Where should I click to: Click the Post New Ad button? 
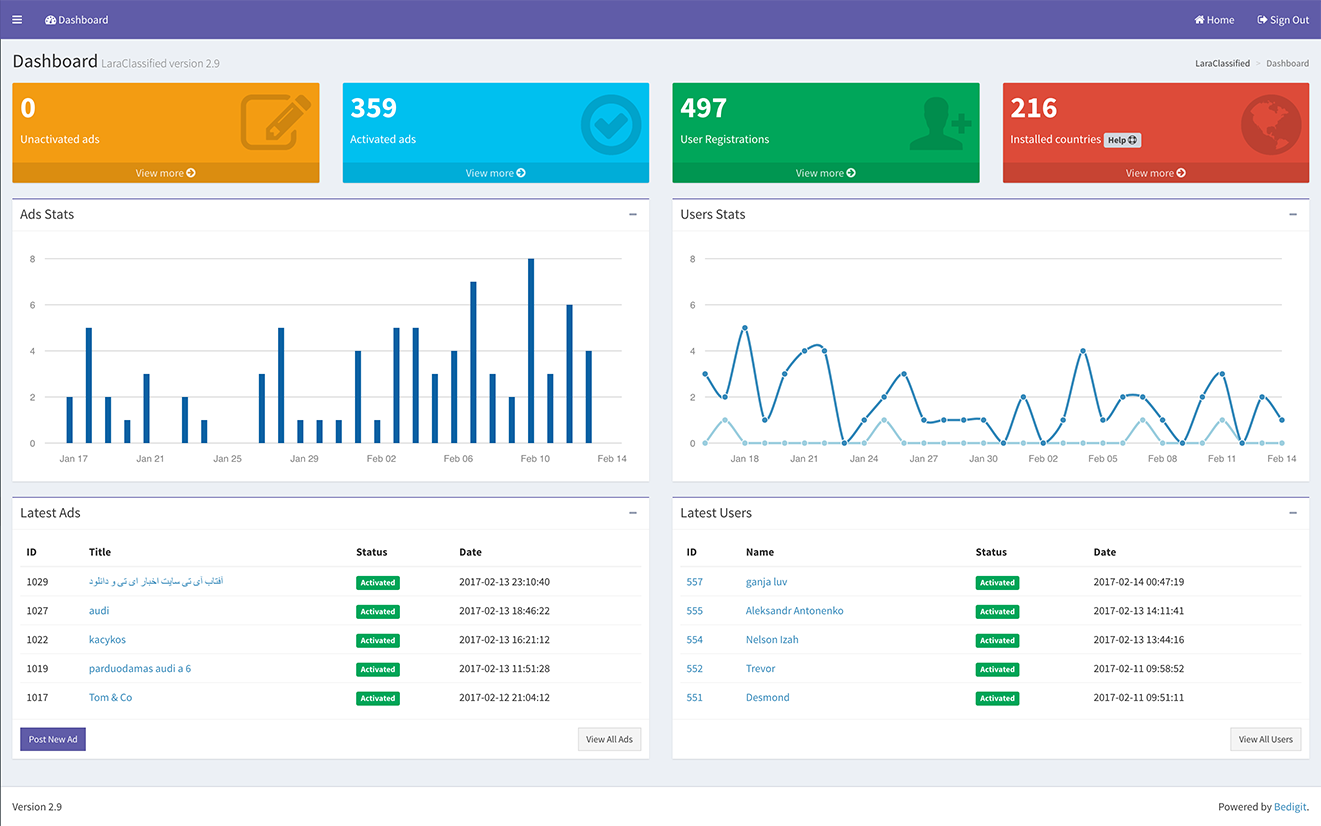point(53,739)
